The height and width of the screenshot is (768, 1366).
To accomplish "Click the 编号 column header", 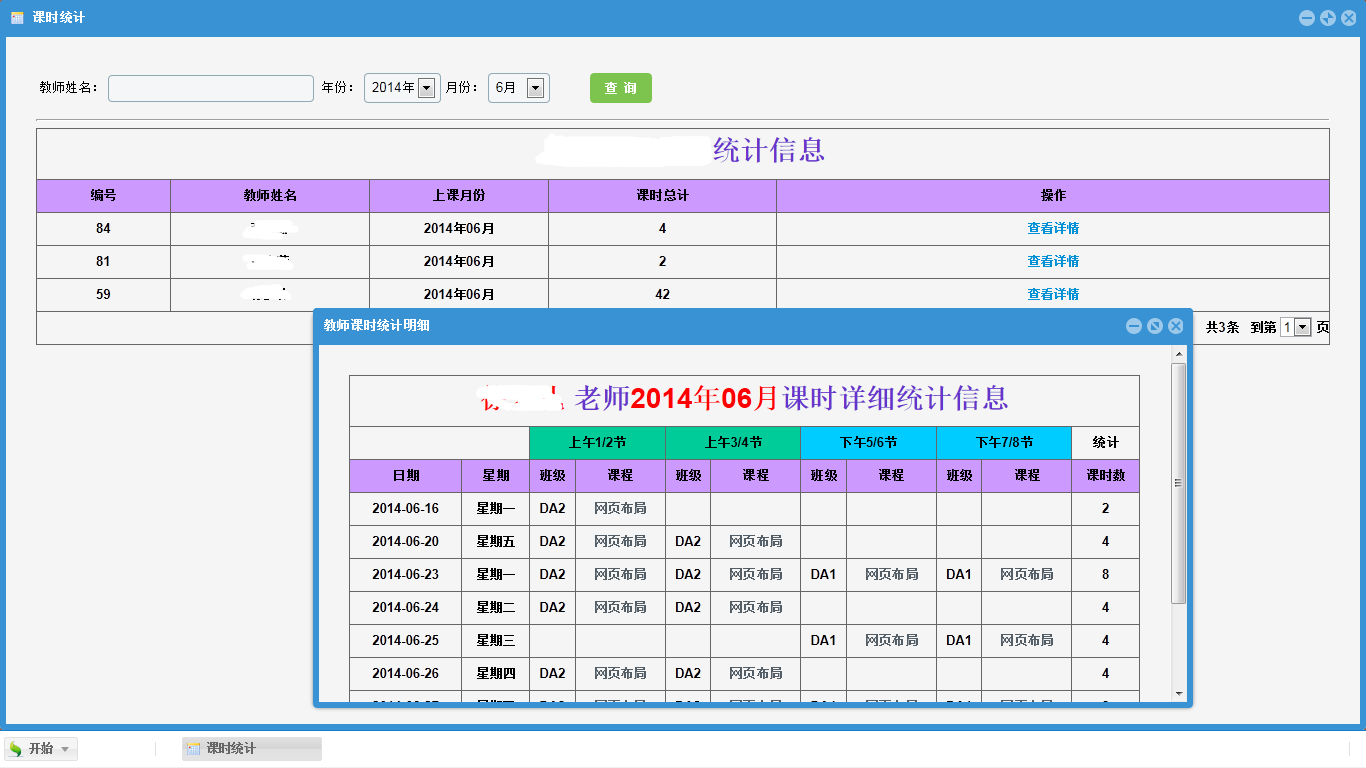I will pyautogui.click(x=104, y=196).
